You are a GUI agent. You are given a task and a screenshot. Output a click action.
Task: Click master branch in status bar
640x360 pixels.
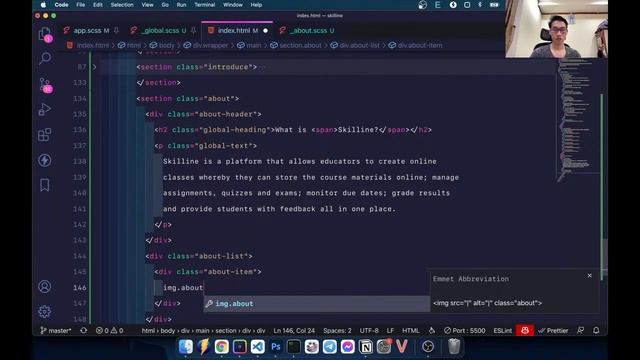pyautogui.click(x=56, y=331)
